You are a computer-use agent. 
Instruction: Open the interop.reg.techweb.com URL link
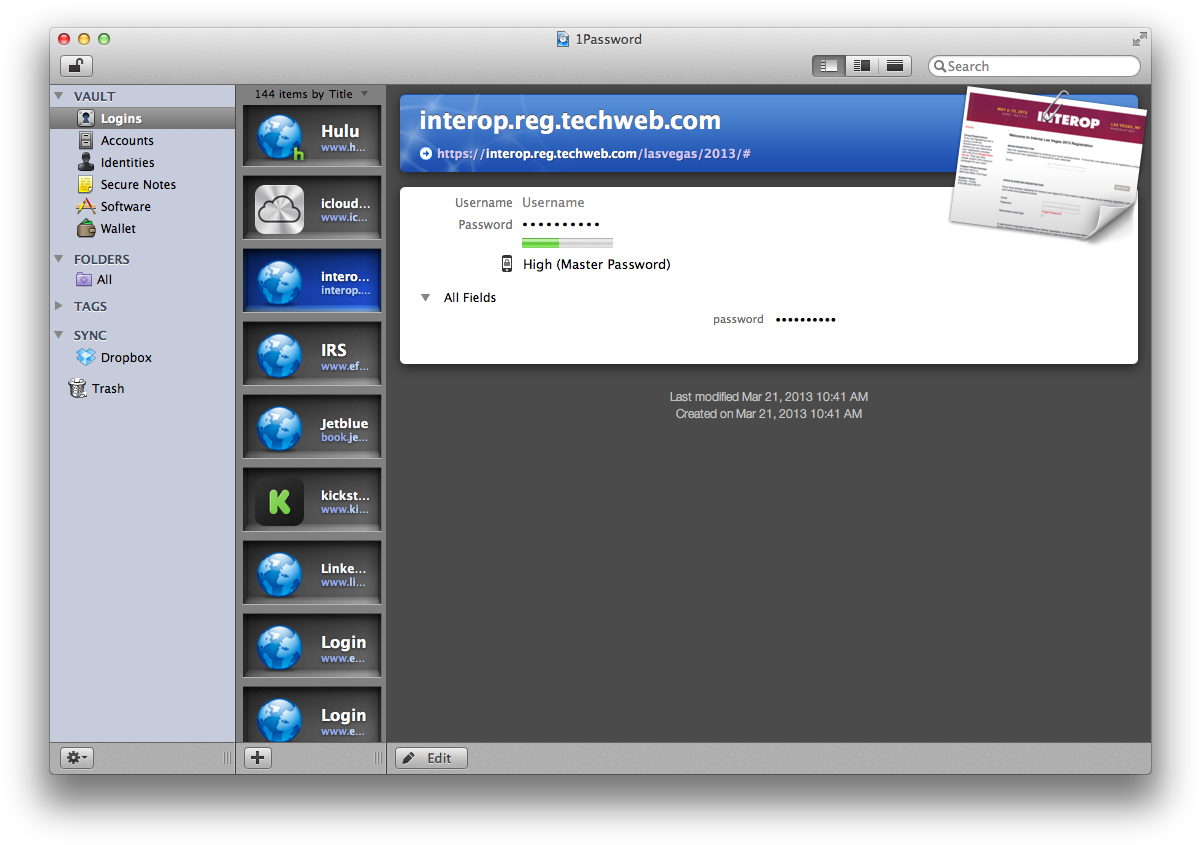[x=594, y=154]
